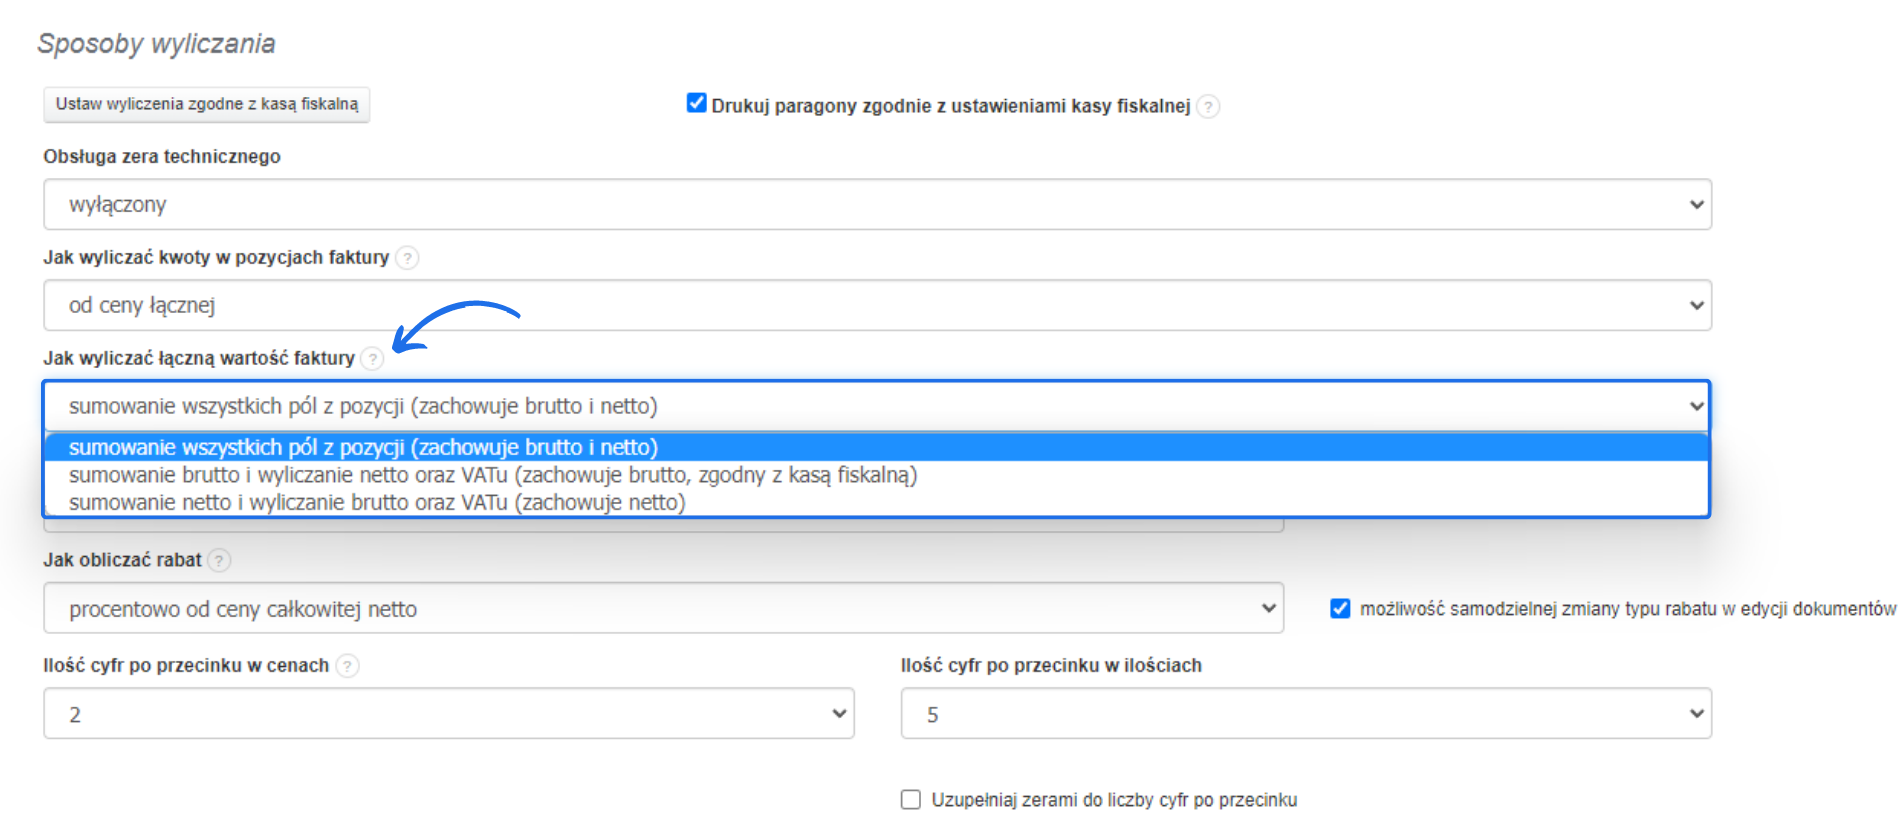Viewport: 1903px width, 817px height.
Task: Click help icon next to 'Jak obliczać rabat'
Action: pyautogui.click(x=219, y=561)
